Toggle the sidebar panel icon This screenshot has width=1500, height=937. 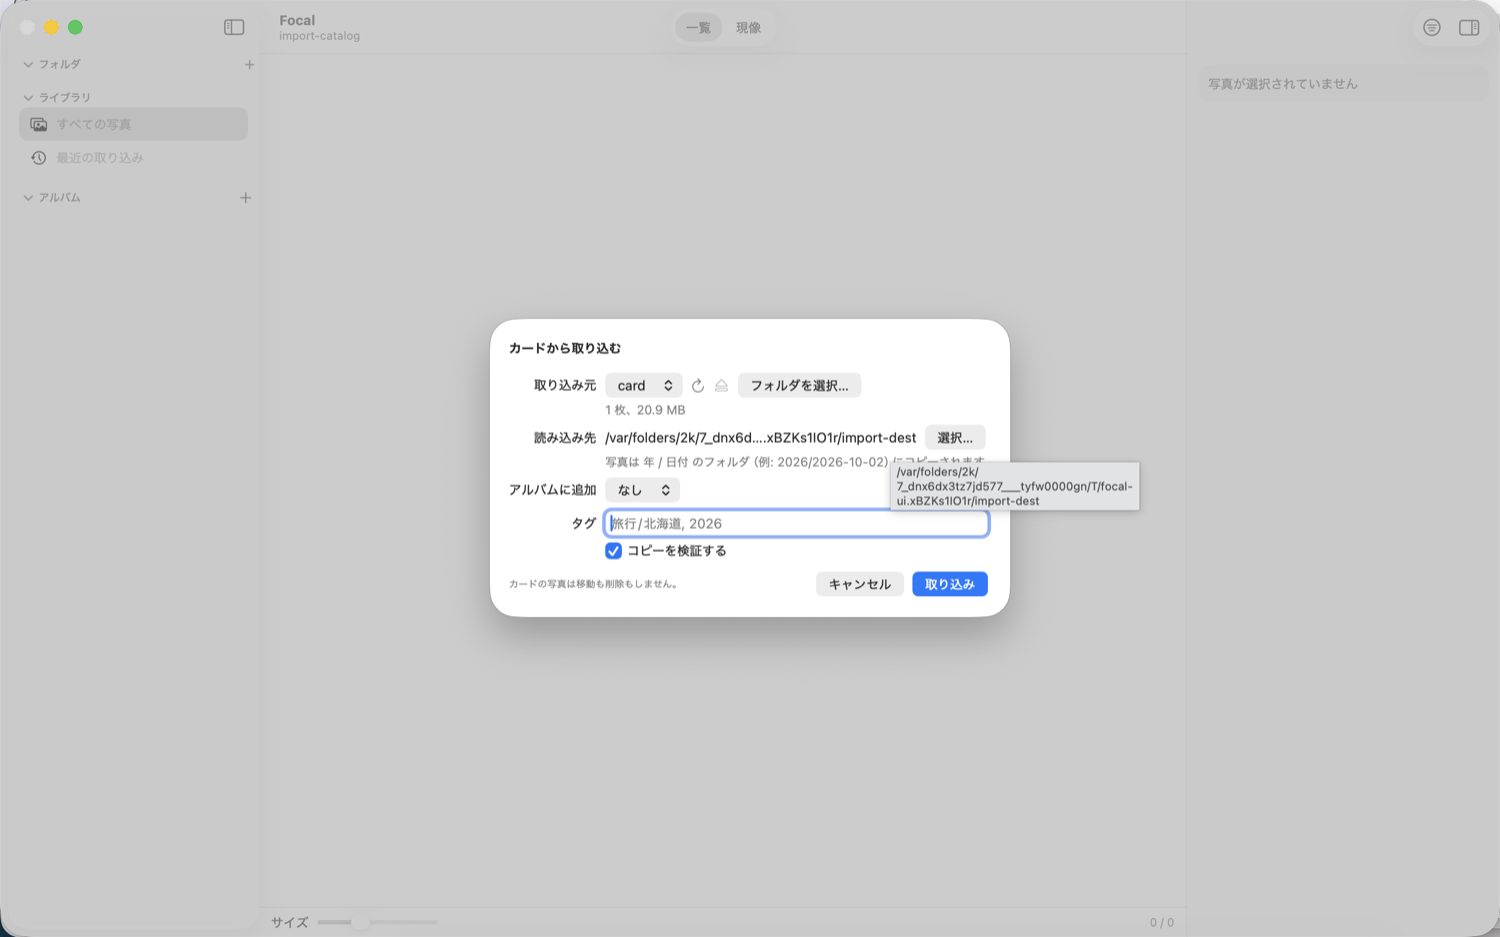pos(234,28)
